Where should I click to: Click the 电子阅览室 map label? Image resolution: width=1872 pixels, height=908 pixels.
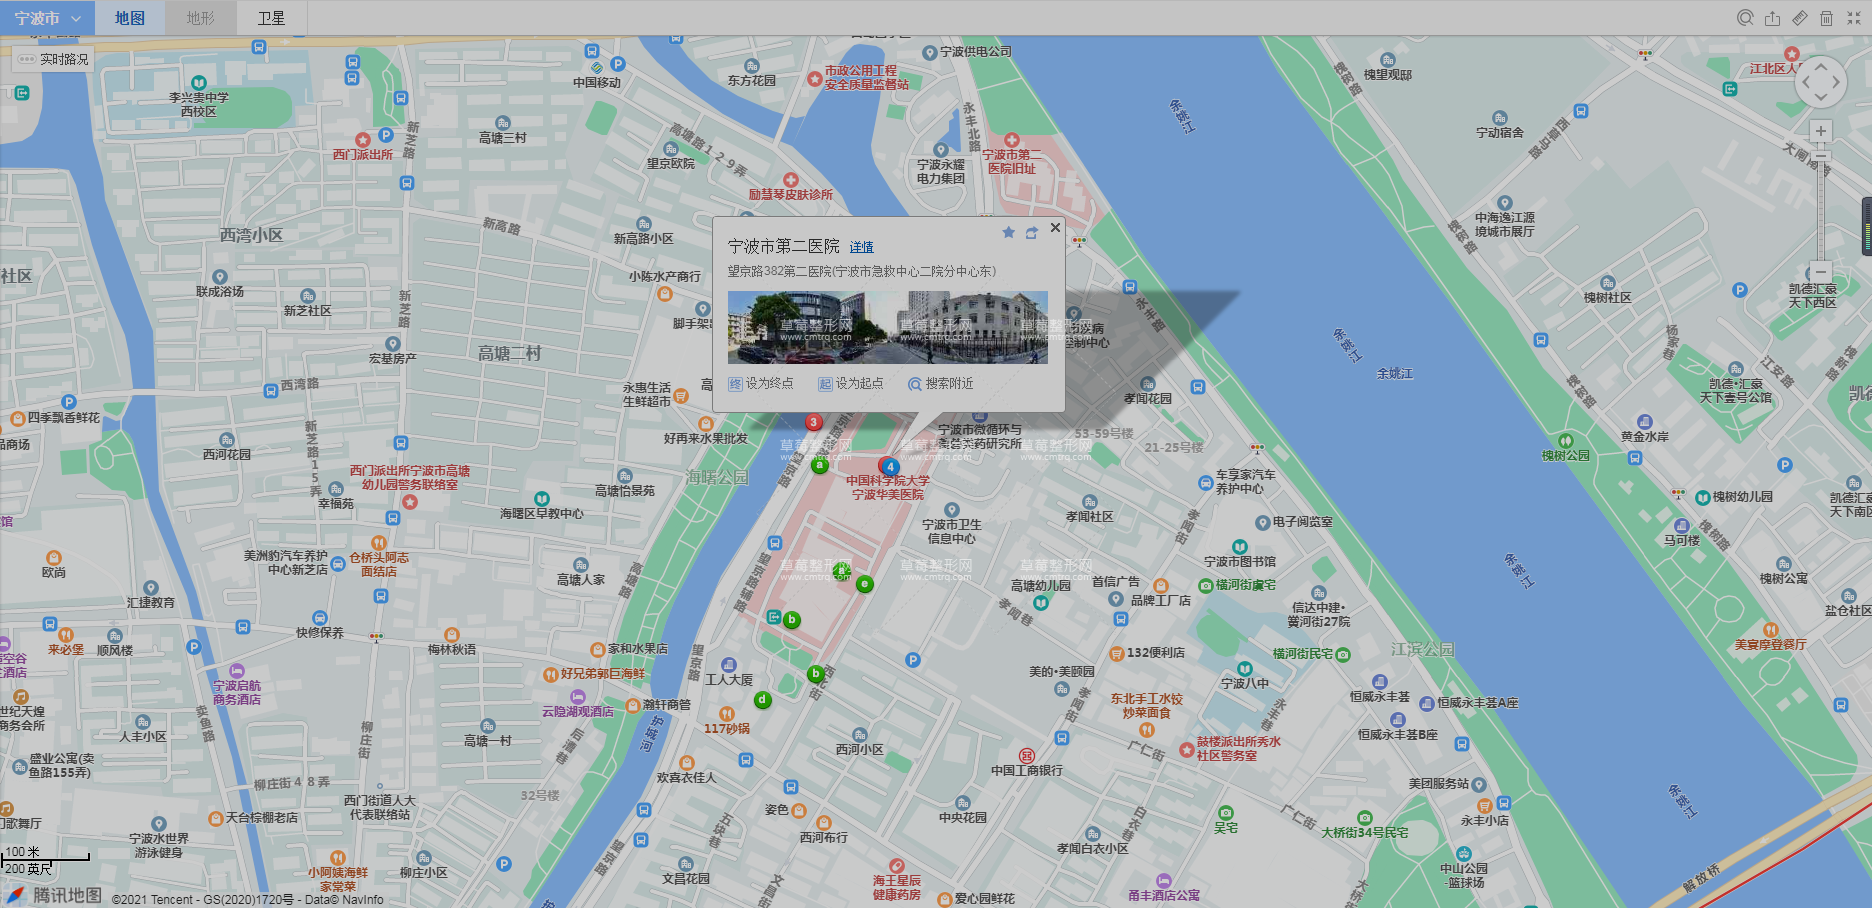coord(1303,522)
